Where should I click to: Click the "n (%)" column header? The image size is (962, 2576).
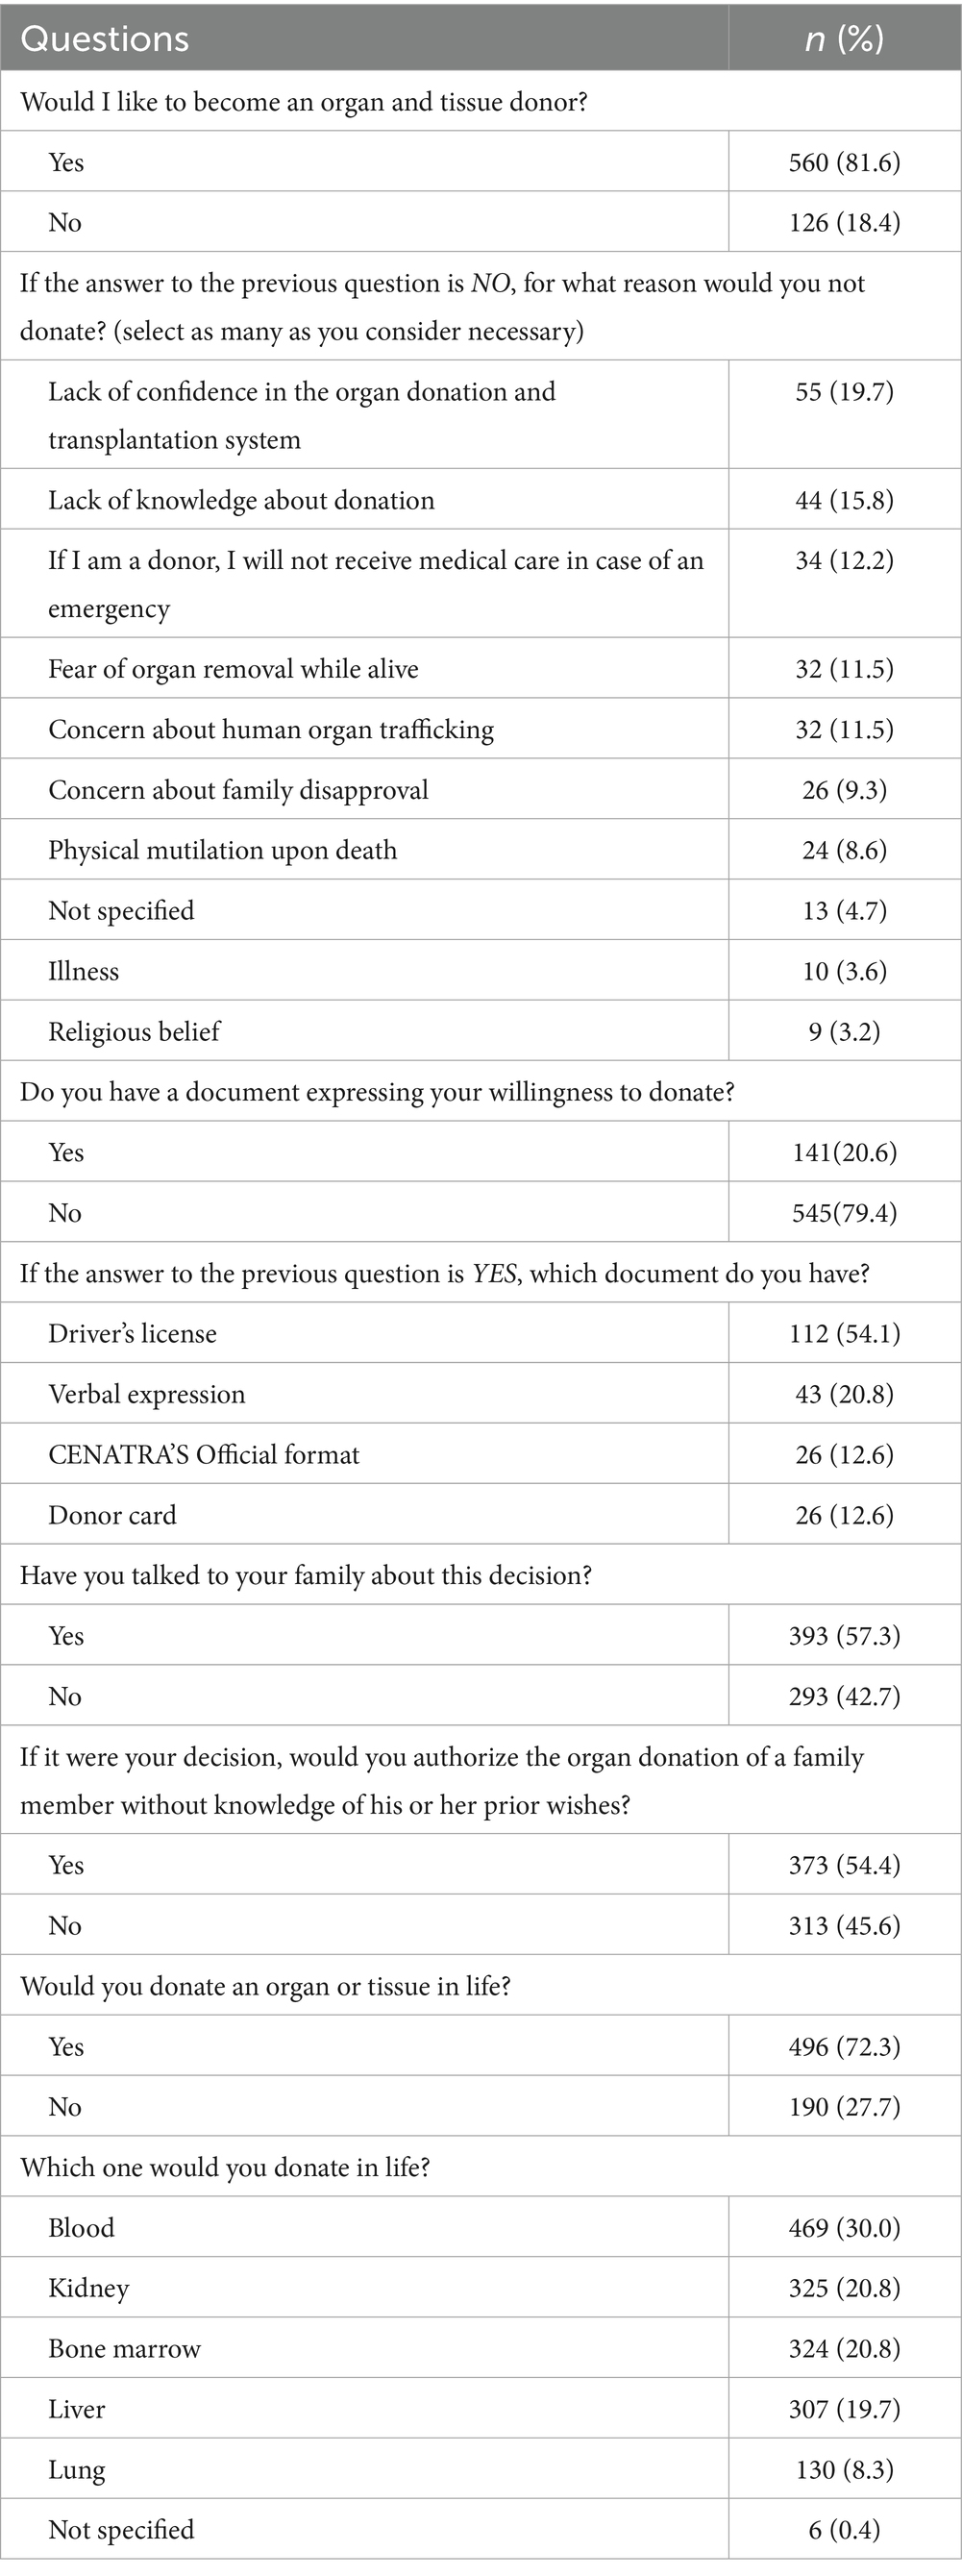844,38
